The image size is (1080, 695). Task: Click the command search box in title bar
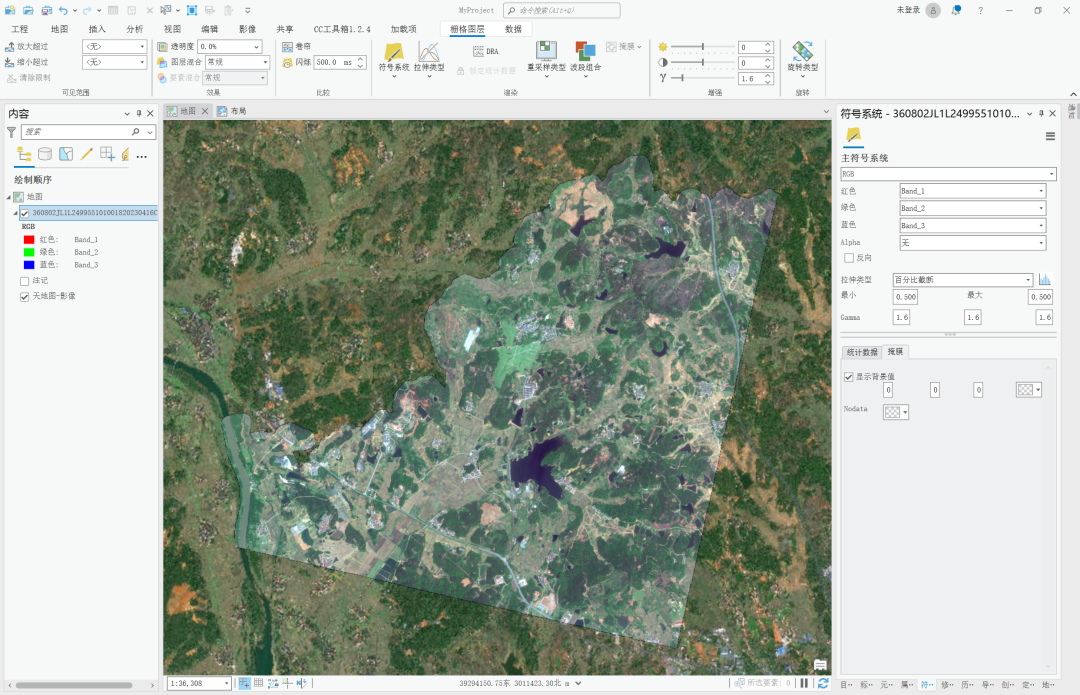(561, 10)
